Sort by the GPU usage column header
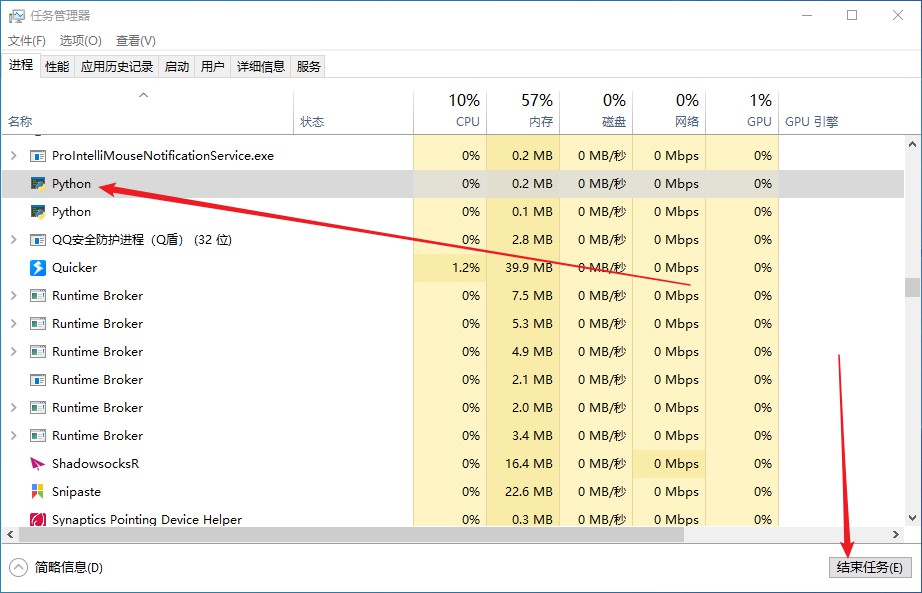This screenshot has height=593, width=922. tap(741, 113)
